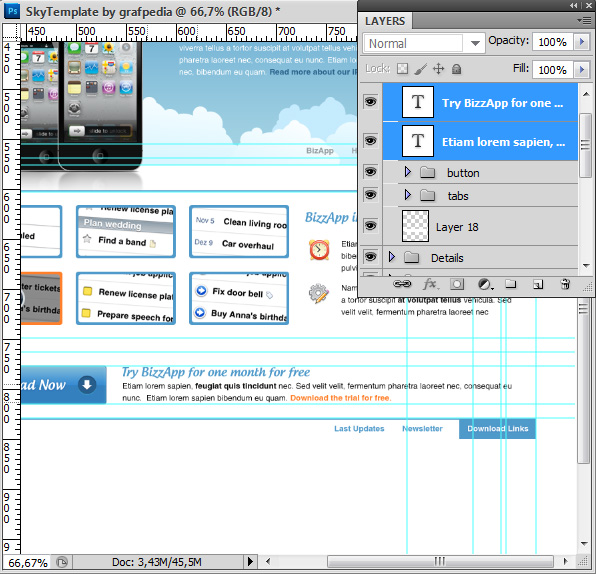Click the gear with pencil icon on canvas

(x=319, y=293)
